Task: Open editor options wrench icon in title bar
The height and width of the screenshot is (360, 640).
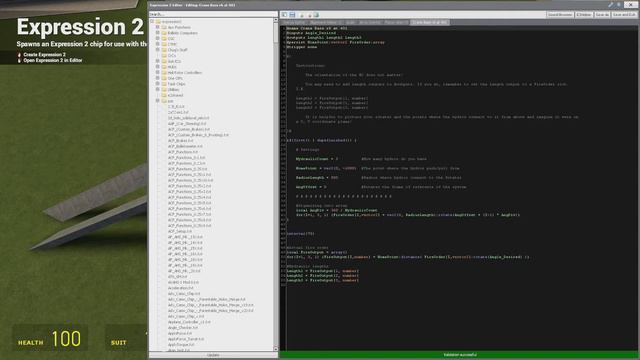Action: click(x=611, y=5)
